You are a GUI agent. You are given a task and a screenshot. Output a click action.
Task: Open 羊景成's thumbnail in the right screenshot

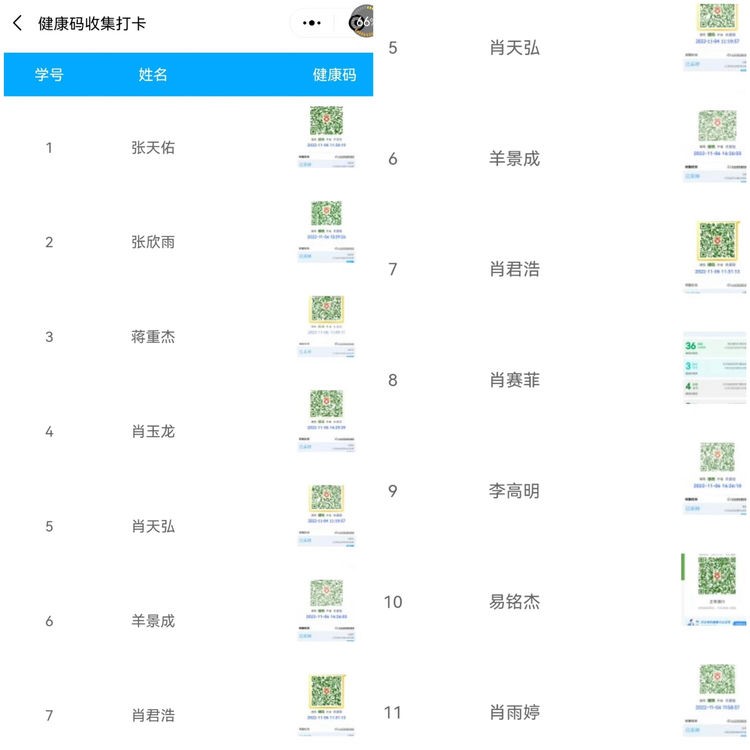click(x=716, y=146)
